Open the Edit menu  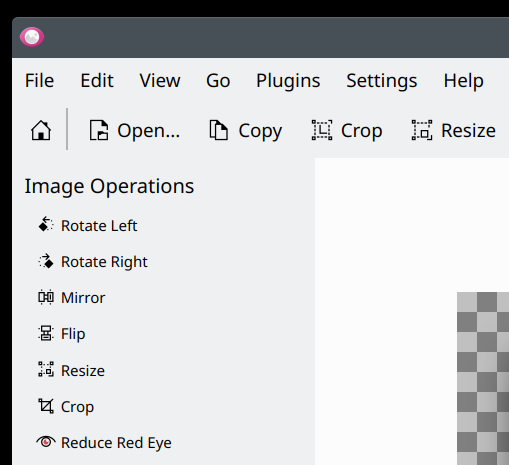click(x=97, y=81)
